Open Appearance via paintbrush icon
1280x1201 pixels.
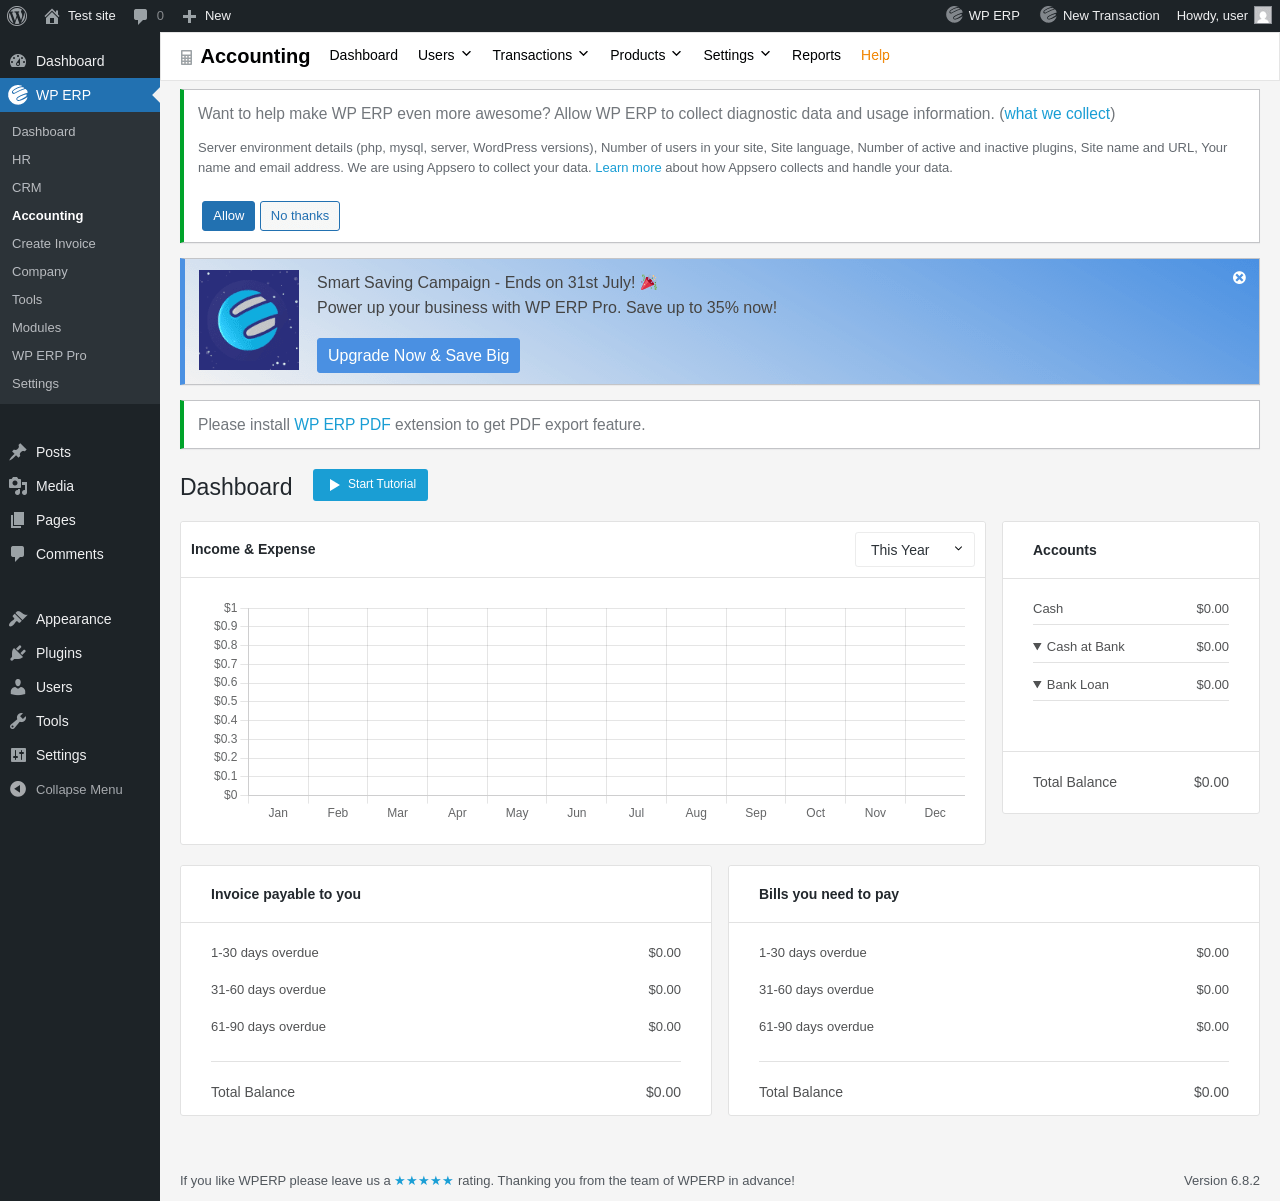(x=18, y=619)
